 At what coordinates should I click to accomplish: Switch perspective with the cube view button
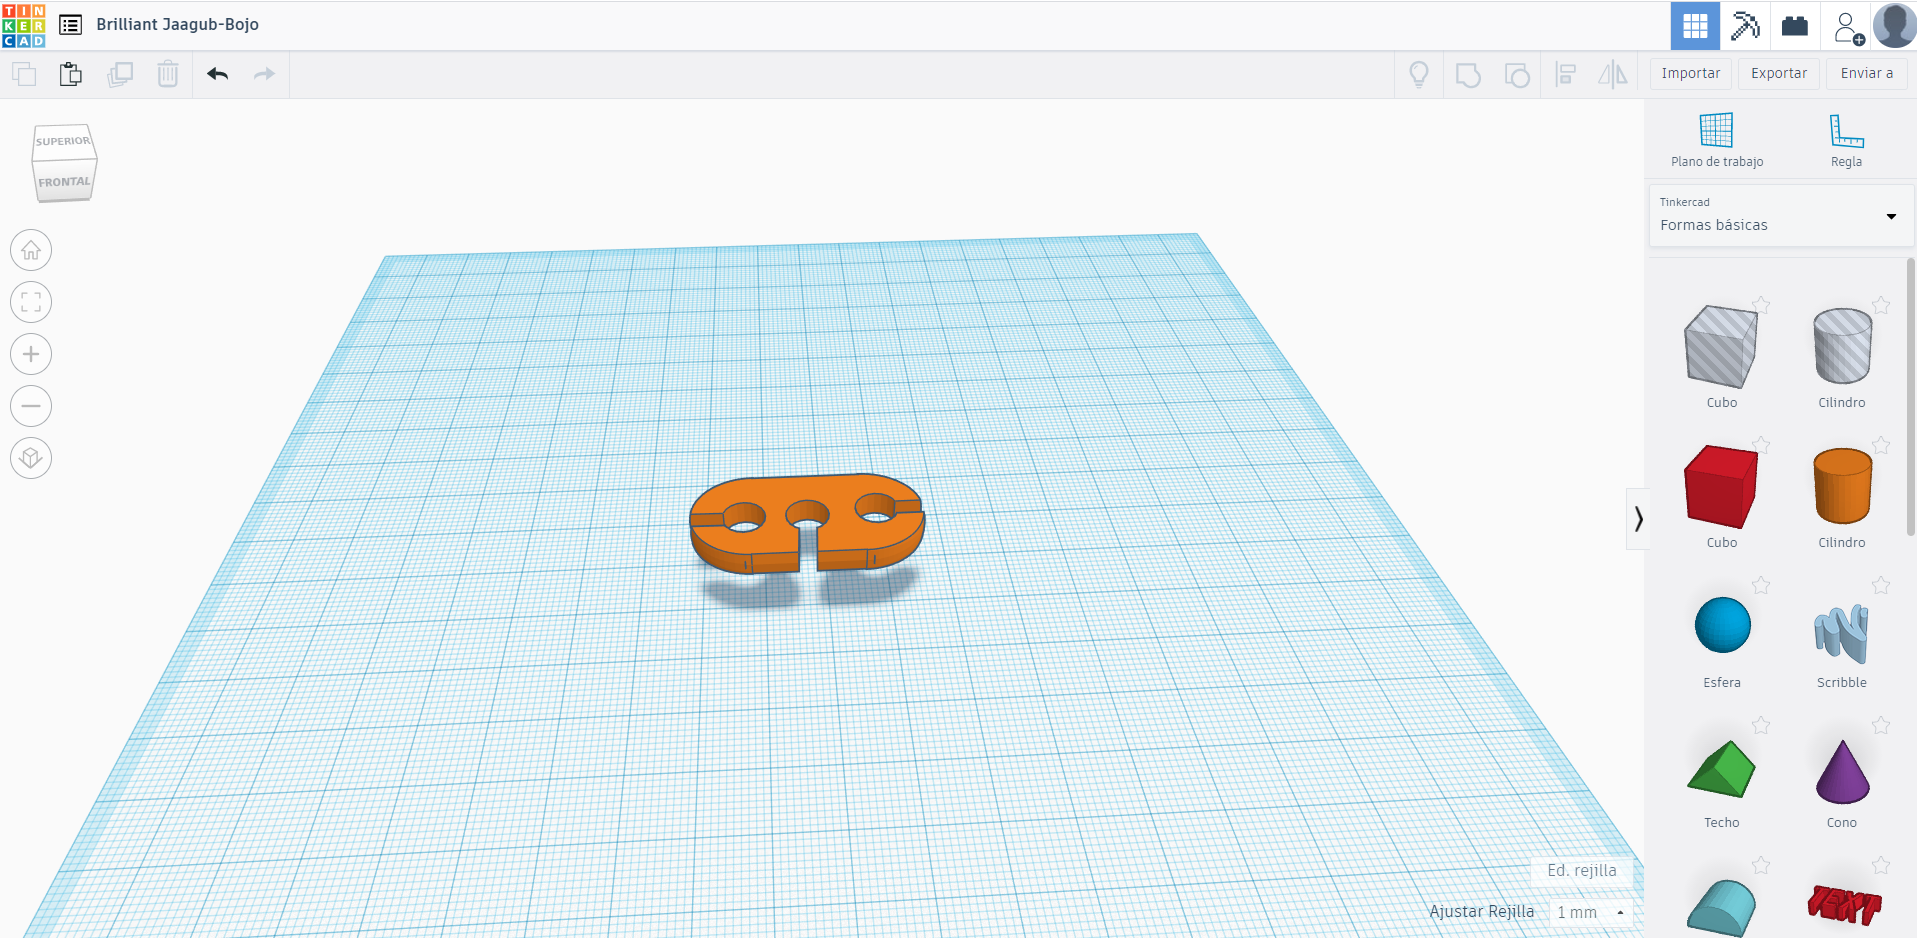(31, 458)
